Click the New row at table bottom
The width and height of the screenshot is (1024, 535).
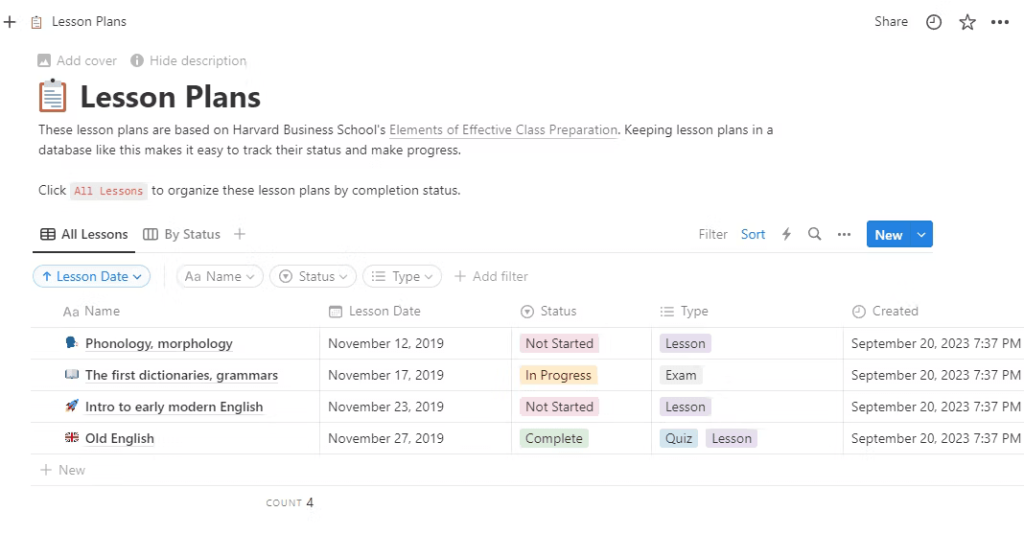click(63, 470)
